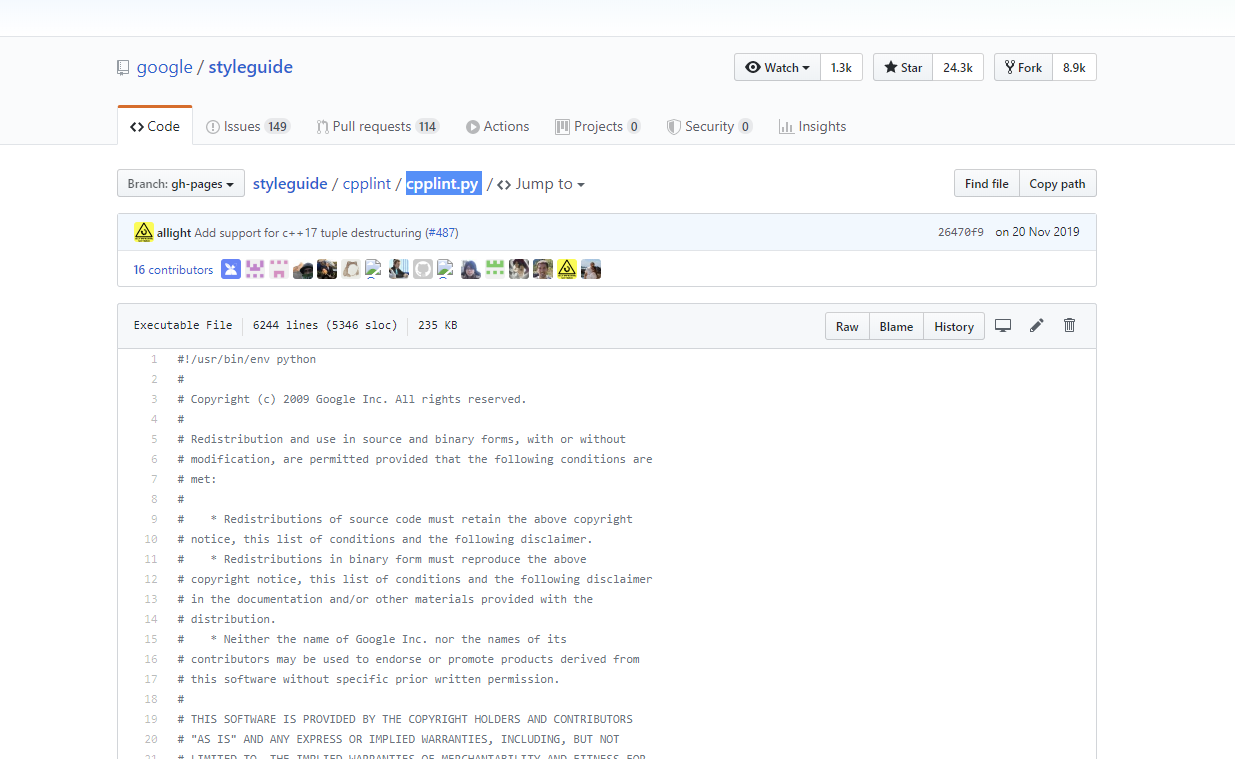
Task: Click the "Copyright (c) 2009 Google Inc." line
Action: pyautogui.click(x=352, y=399)
